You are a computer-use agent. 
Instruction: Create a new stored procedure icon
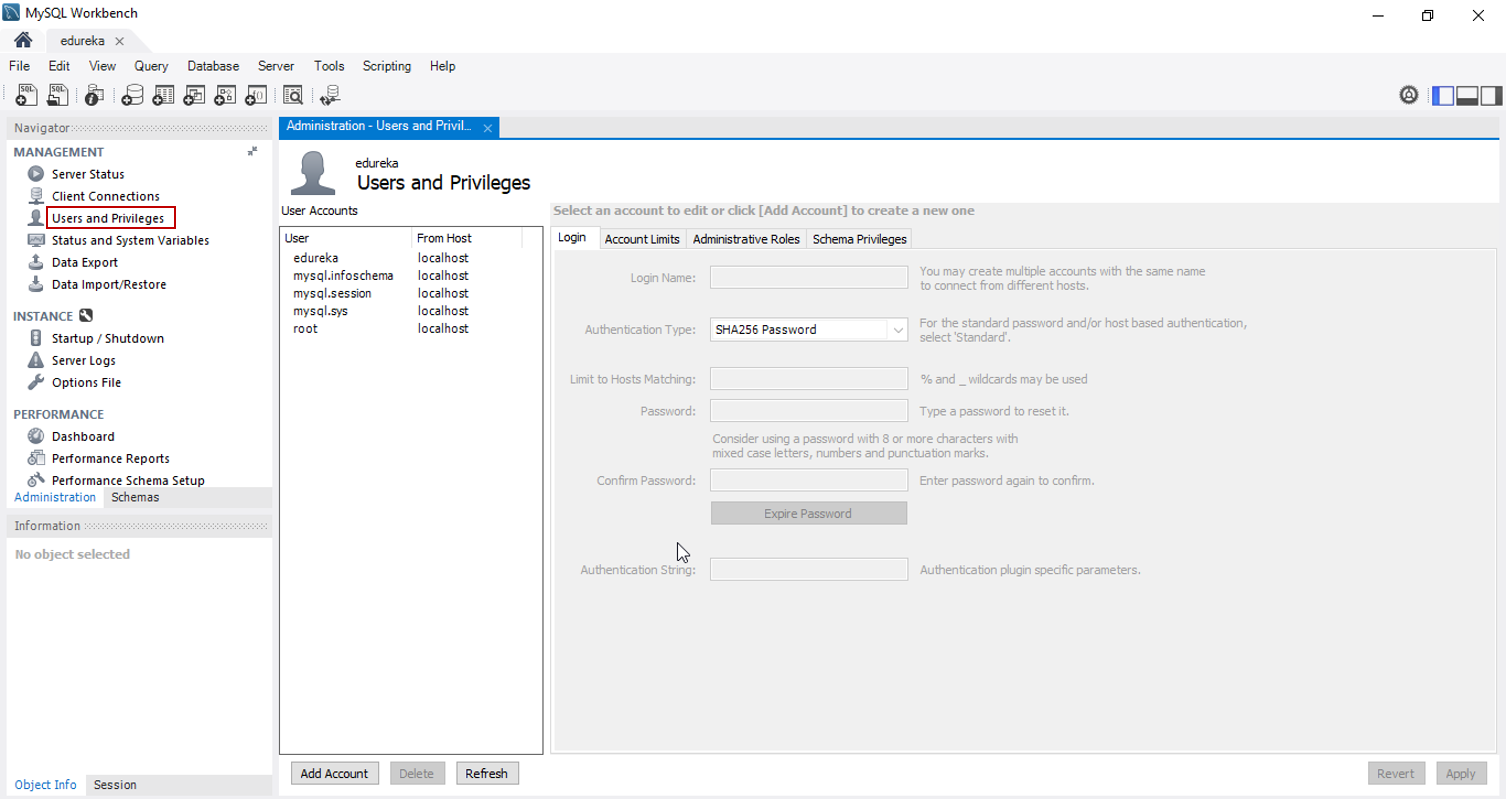pyautogui.click(x=225, y=95)
